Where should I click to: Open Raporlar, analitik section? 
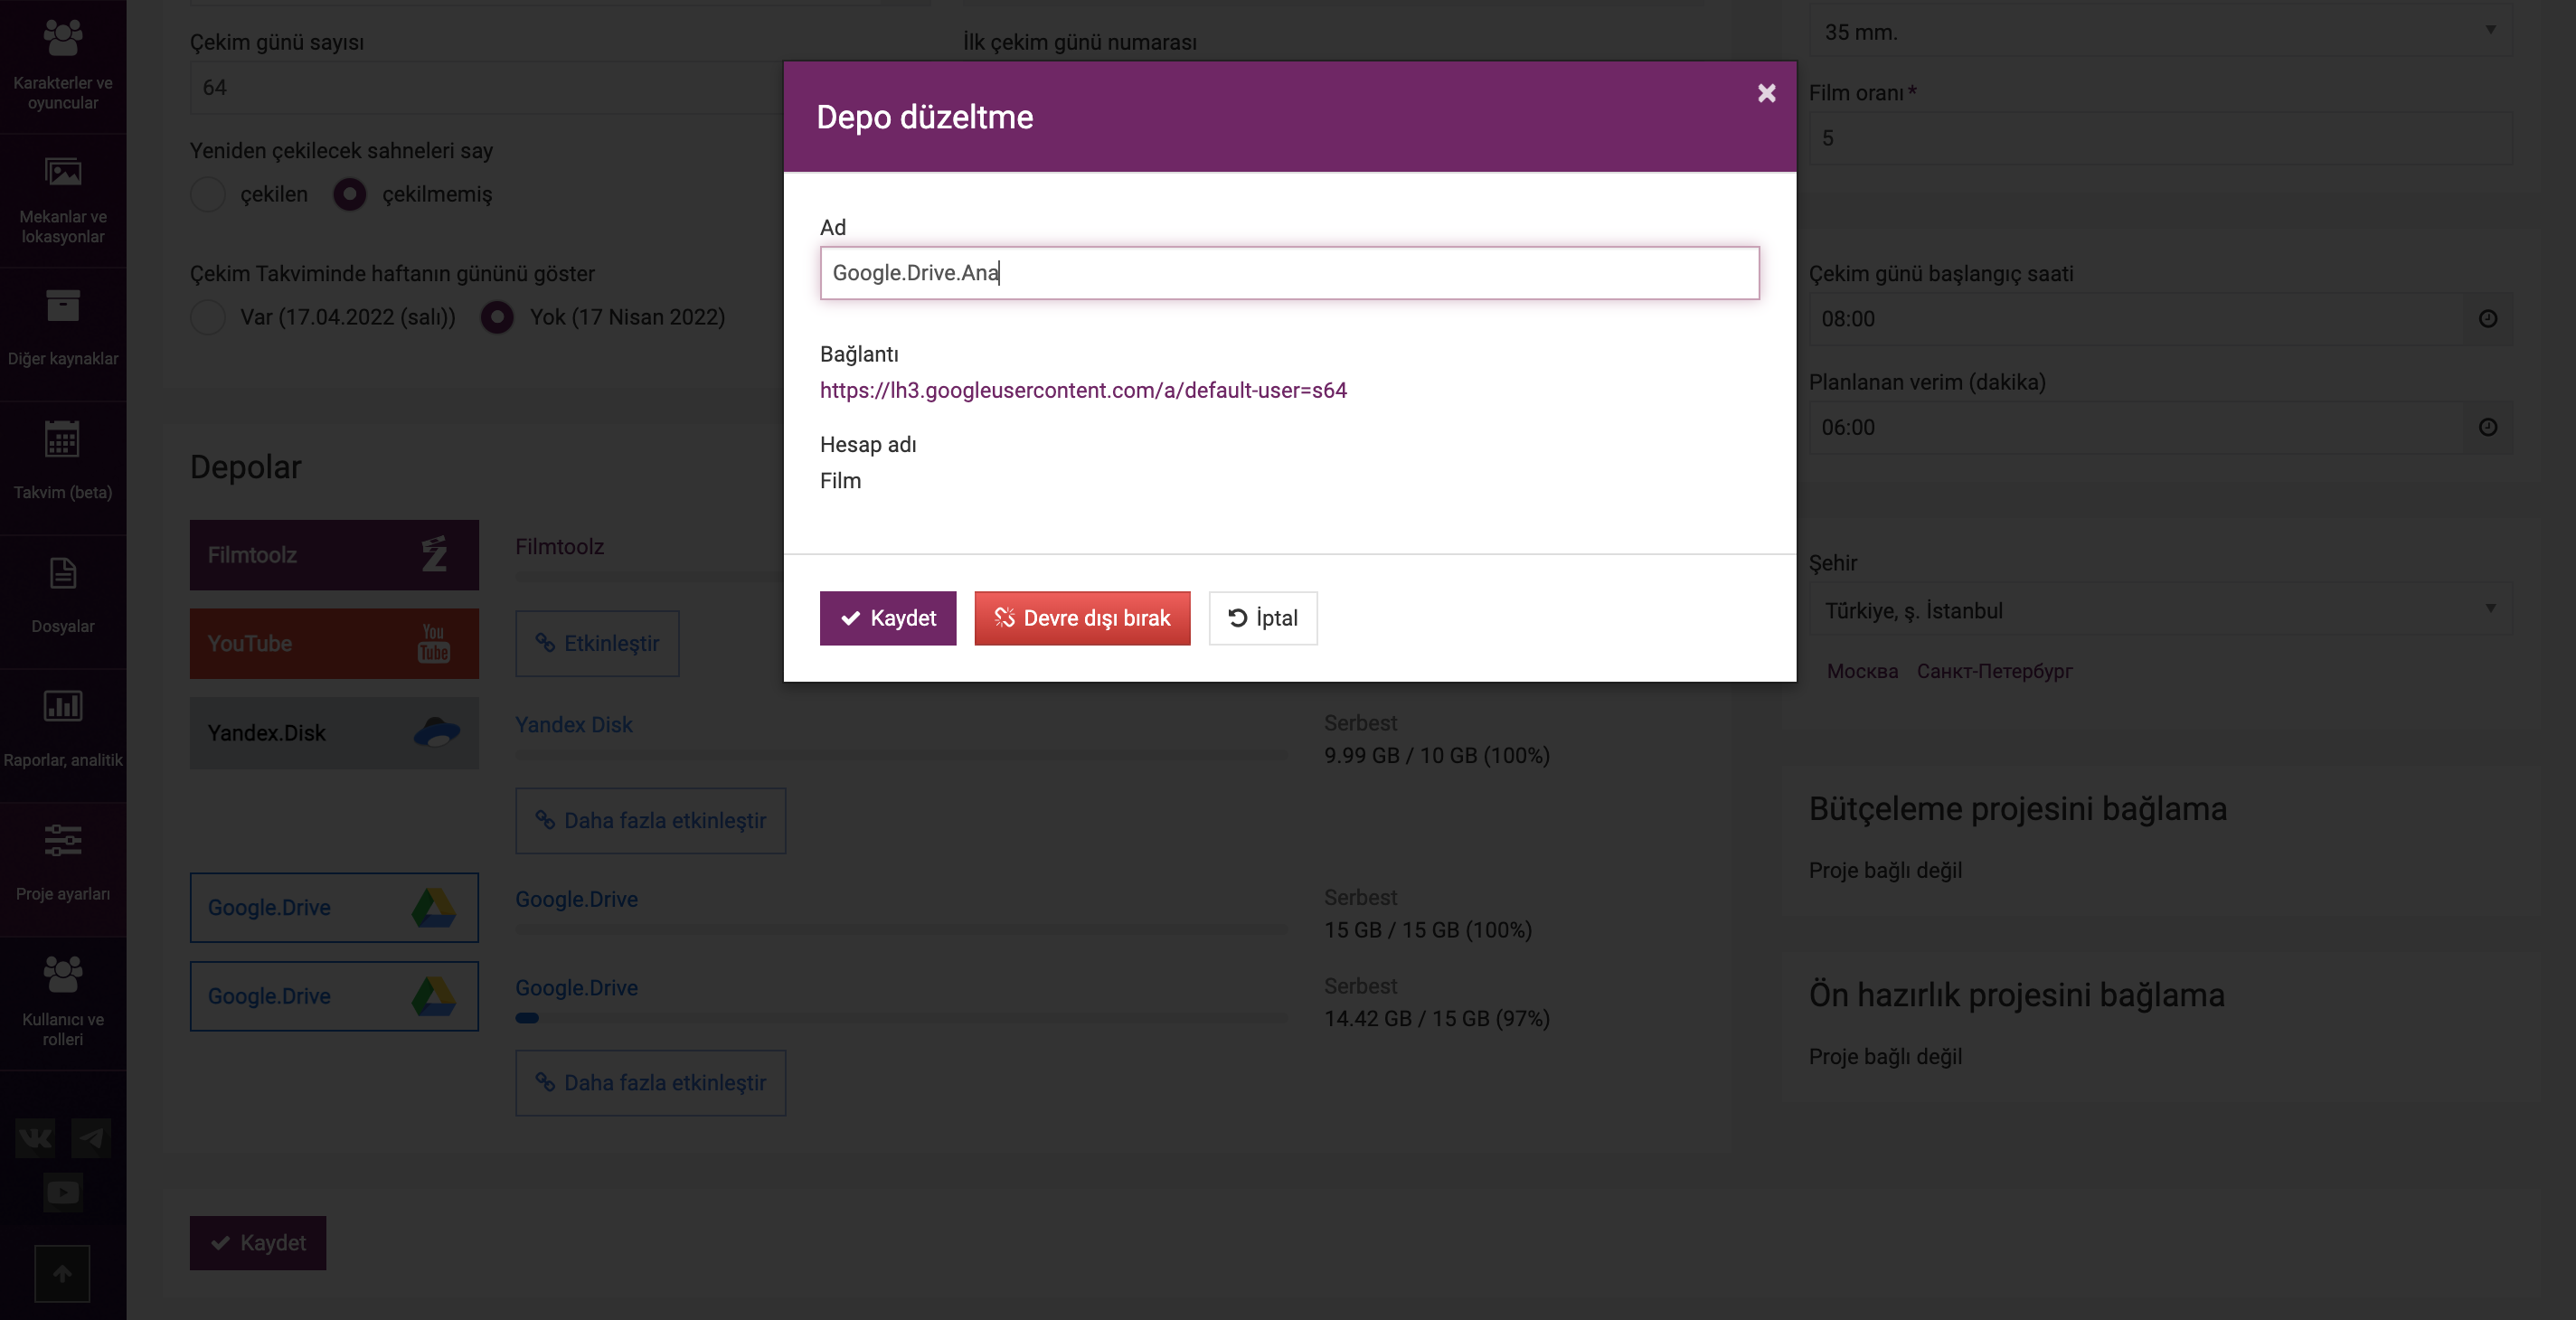63,736
